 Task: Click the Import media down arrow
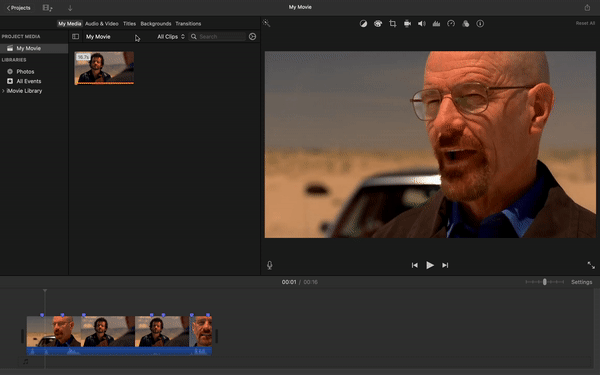click(x=70, y=8)
